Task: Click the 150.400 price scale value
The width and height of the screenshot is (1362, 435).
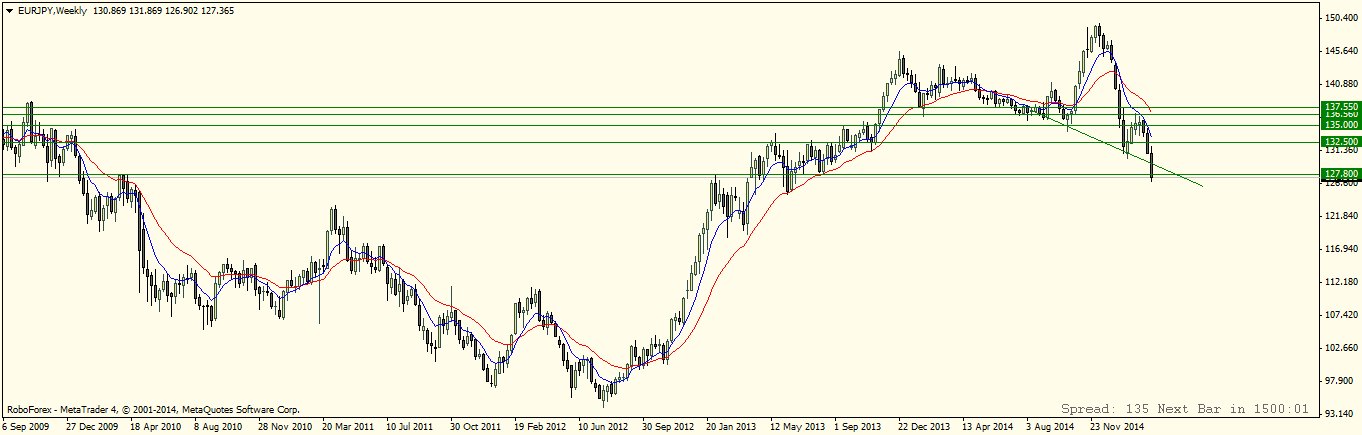Action: coord(1341,18)
